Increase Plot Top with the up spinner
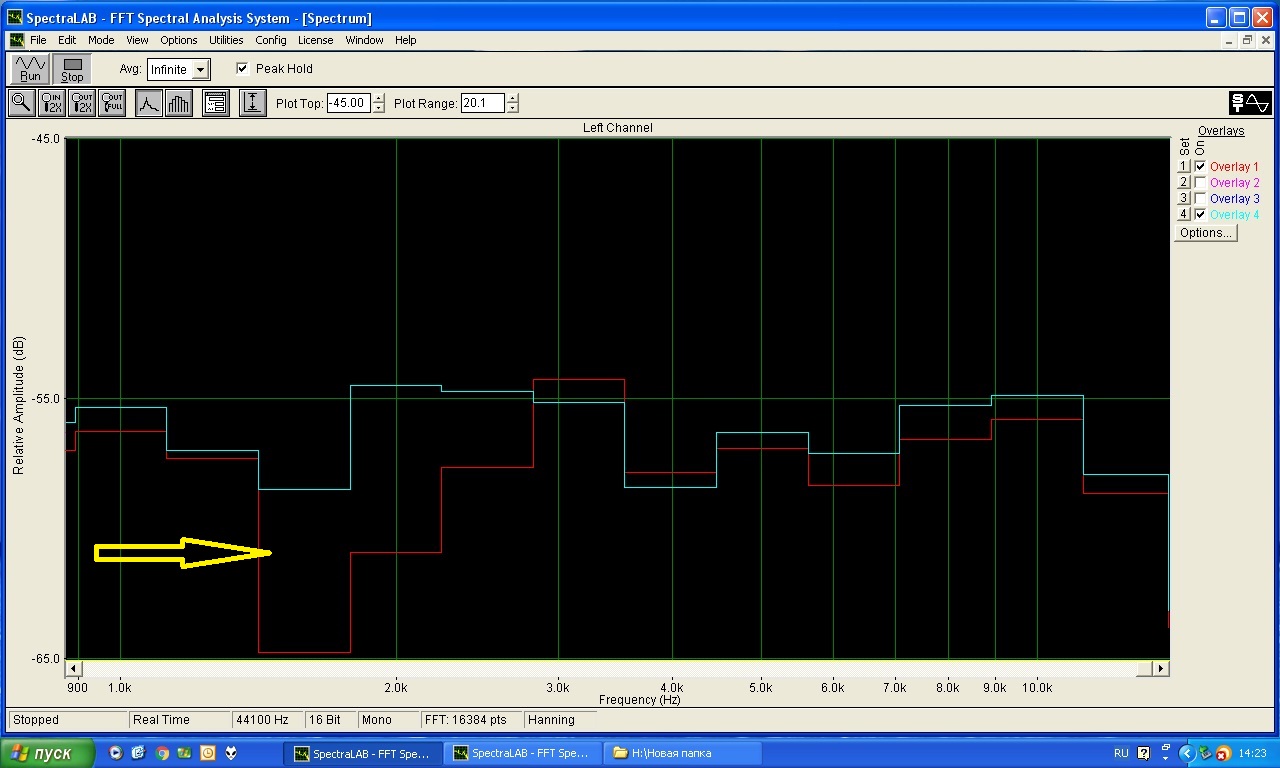The width and height of the screenshot is (1280, 768). [378, 98]
